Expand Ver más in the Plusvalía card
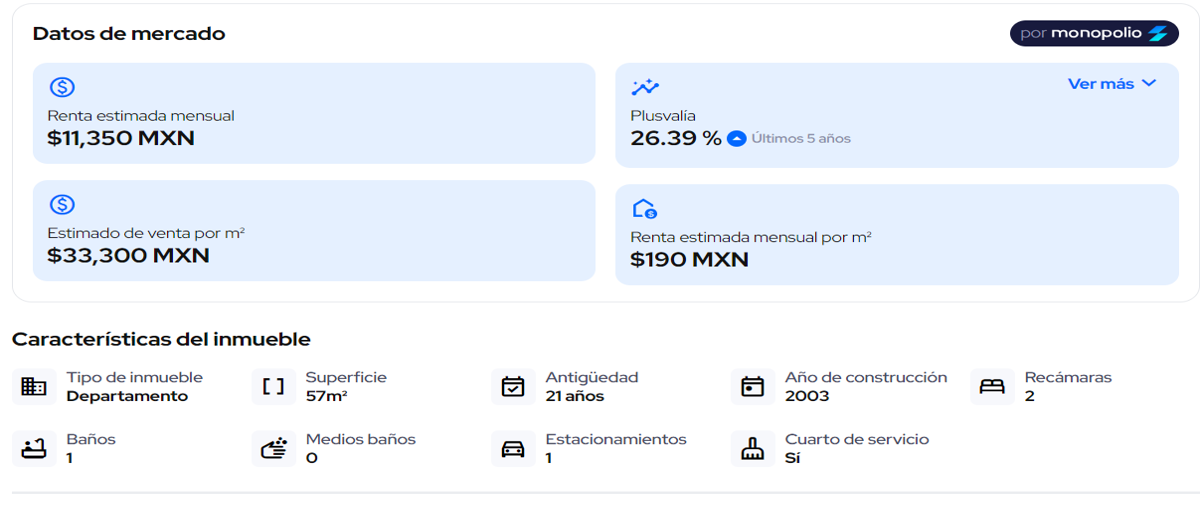Screen dimensions: 1200x507 pyautogui.click(x=1112, y=84)
